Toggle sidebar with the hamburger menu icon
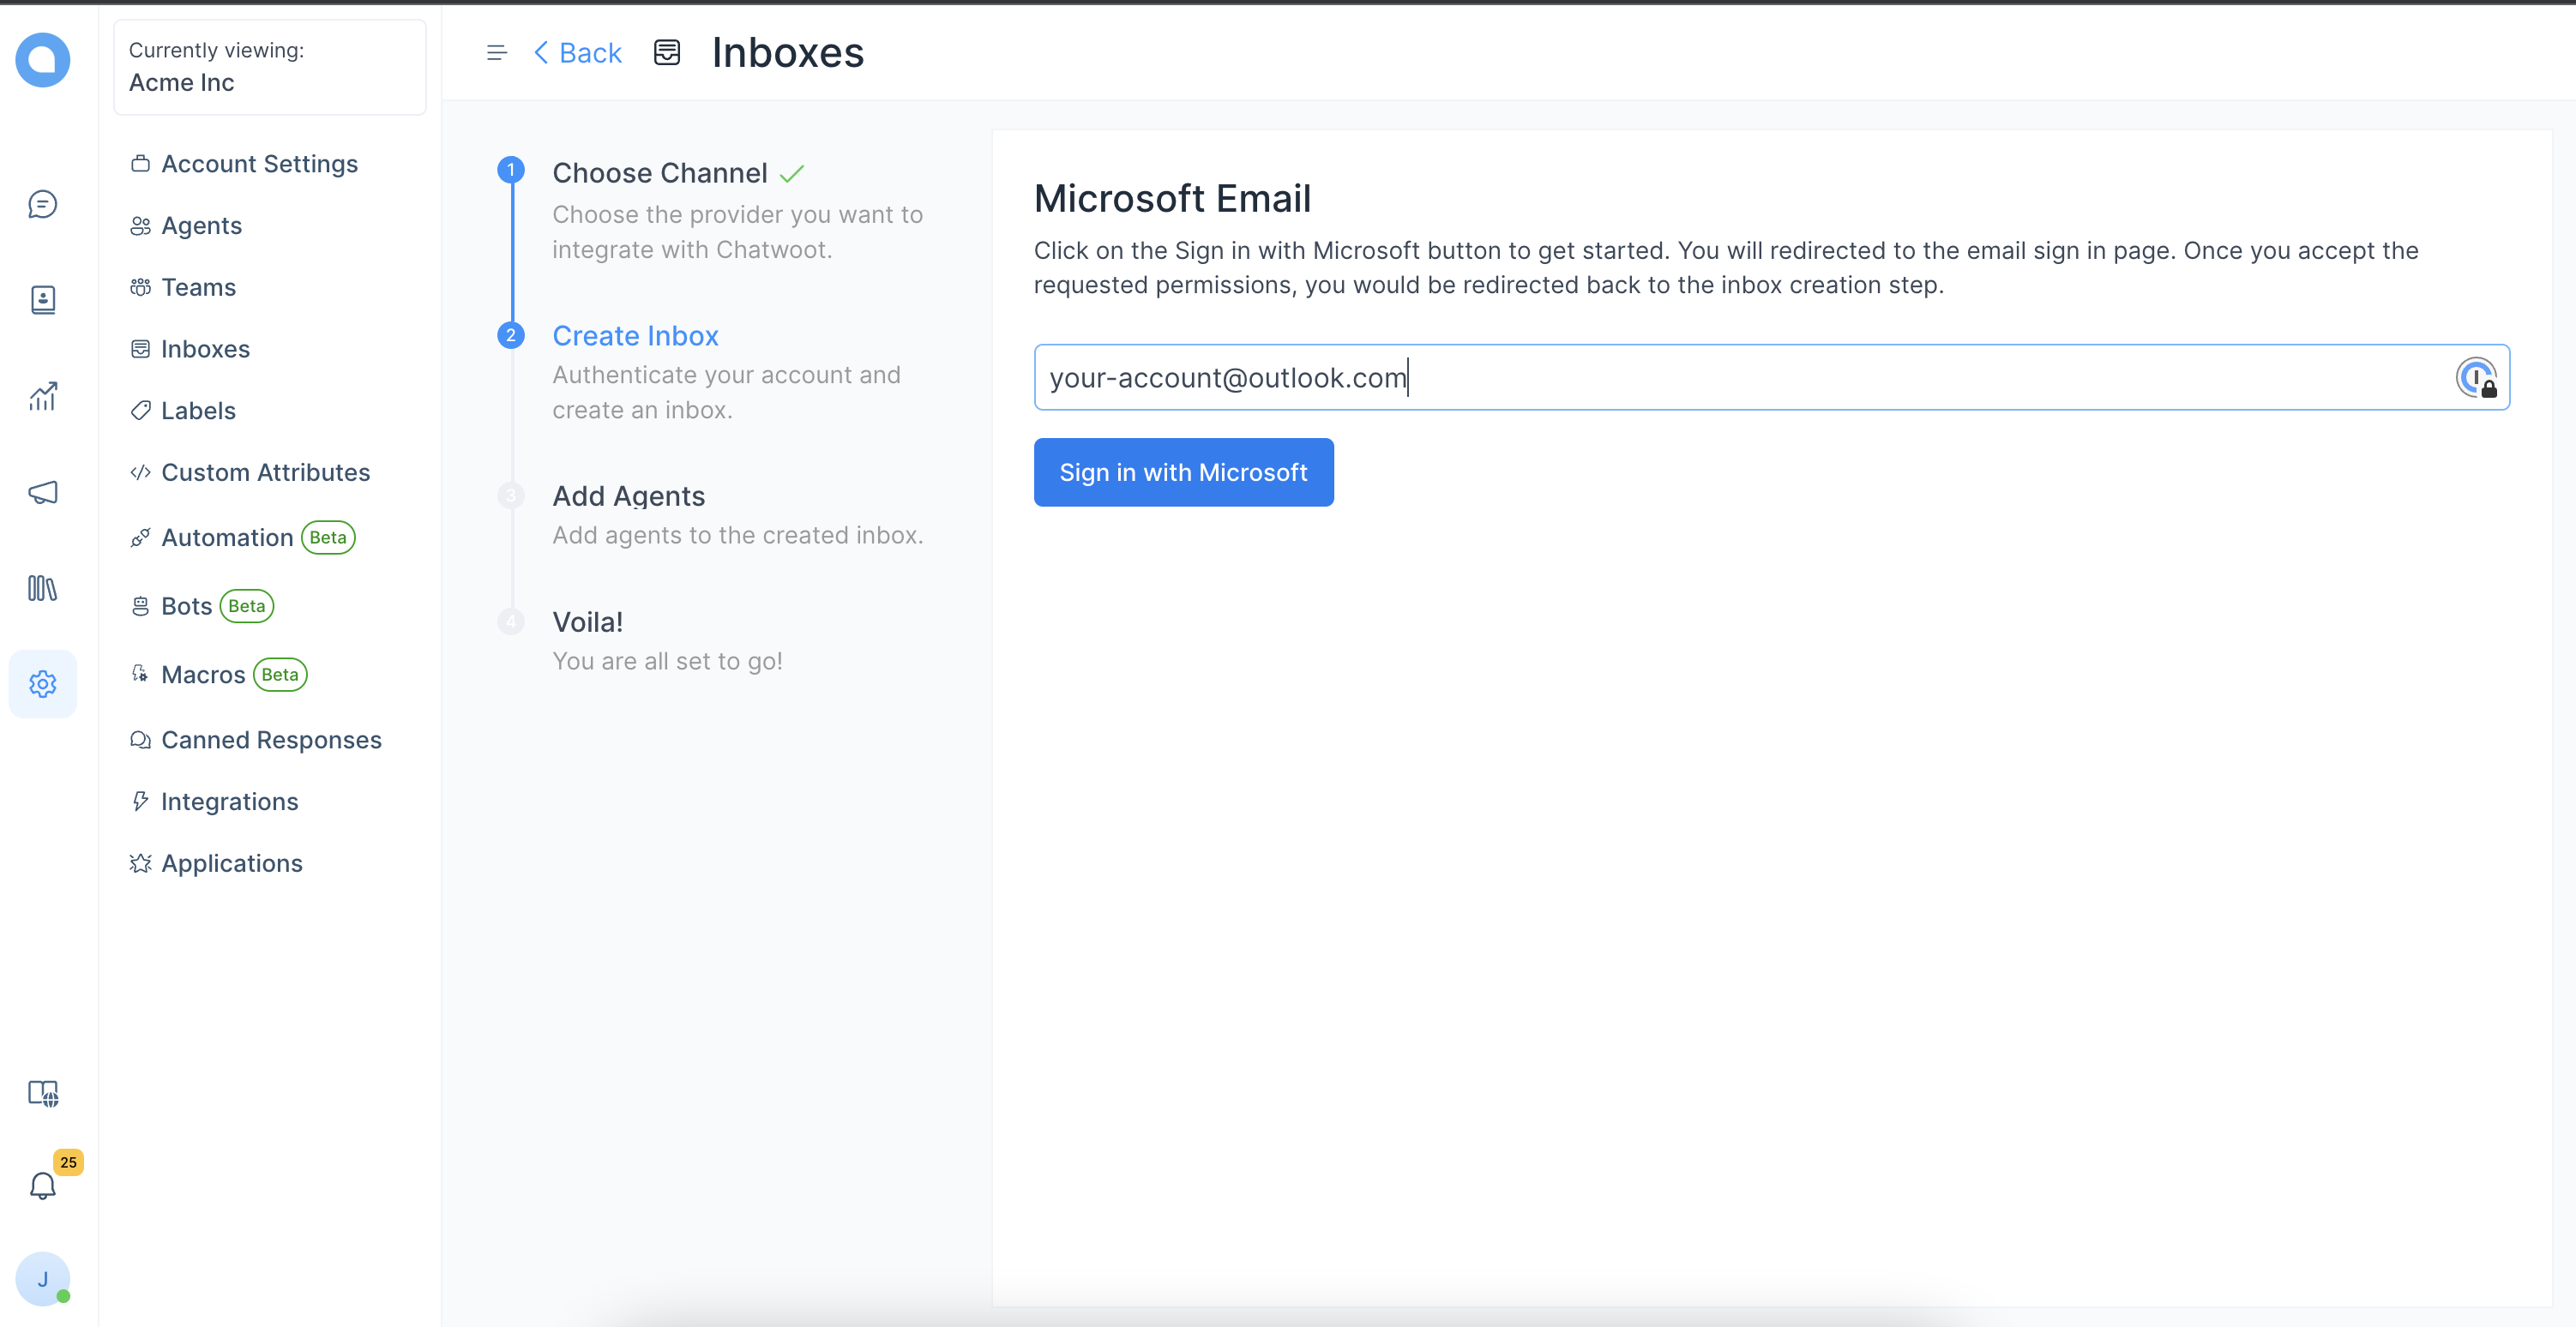This screenshot has width=2576, height=1327. click(x=496, y=53)
